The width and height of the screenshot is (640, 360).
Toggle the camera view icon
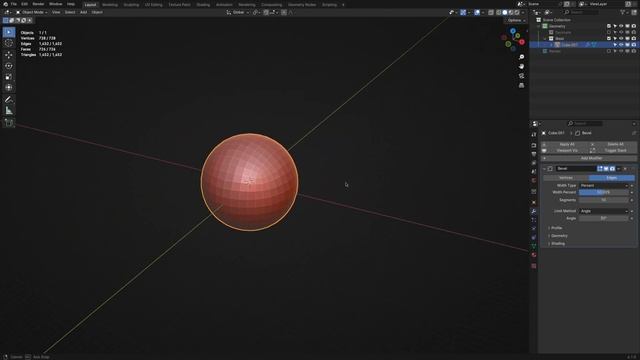tap(521, 76)
